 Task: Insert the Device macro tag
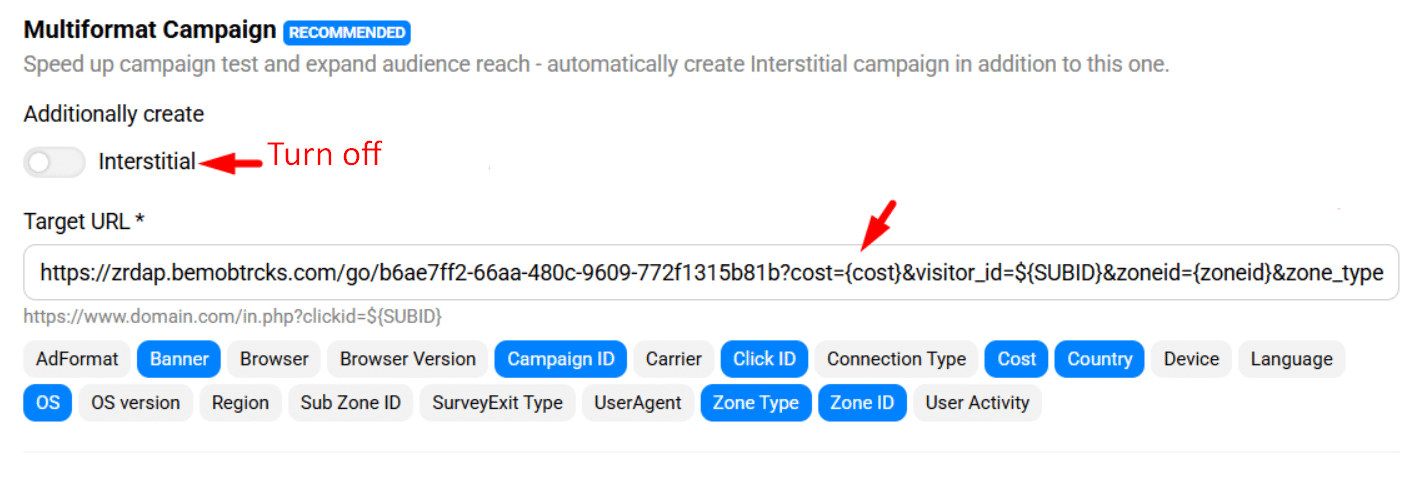tap(1191, 359)
